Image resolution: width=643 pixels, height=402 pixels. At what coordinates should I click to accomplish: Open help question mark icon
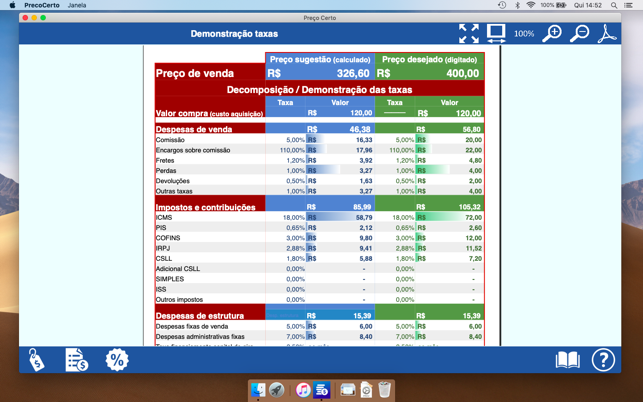pyautogui.click(x=603, y=360)
